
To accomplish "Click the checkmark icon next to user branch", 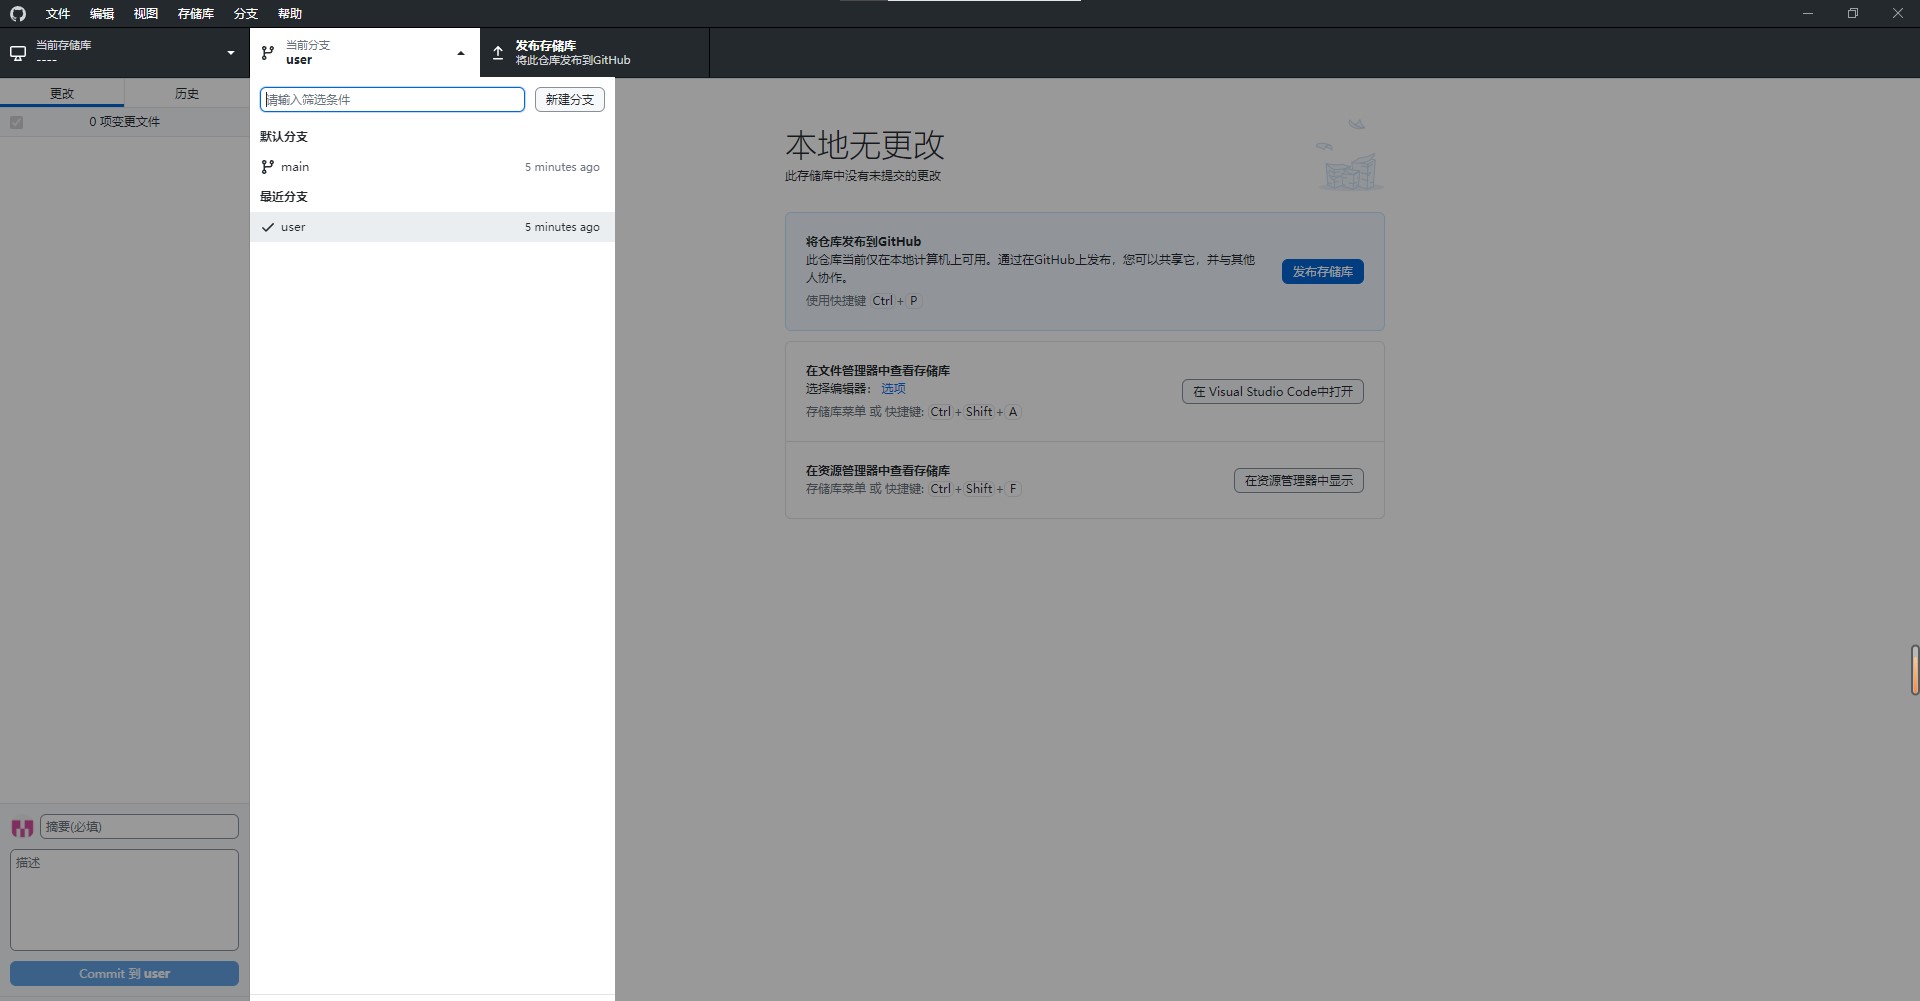I will click(x=268, y=227).
